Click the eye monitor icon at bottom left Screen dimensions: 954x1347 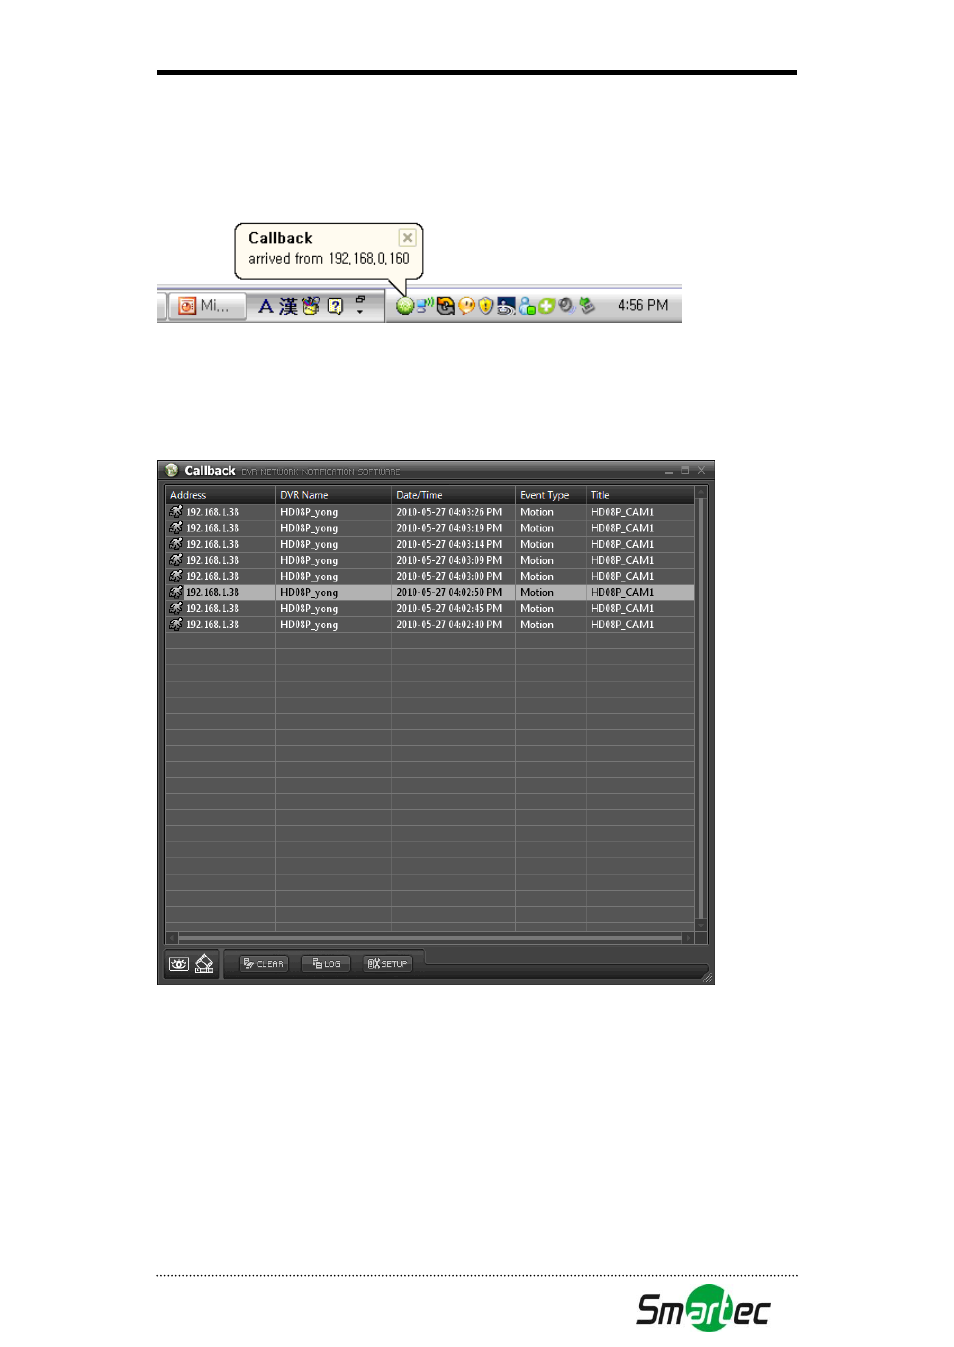tap(178, 964)
